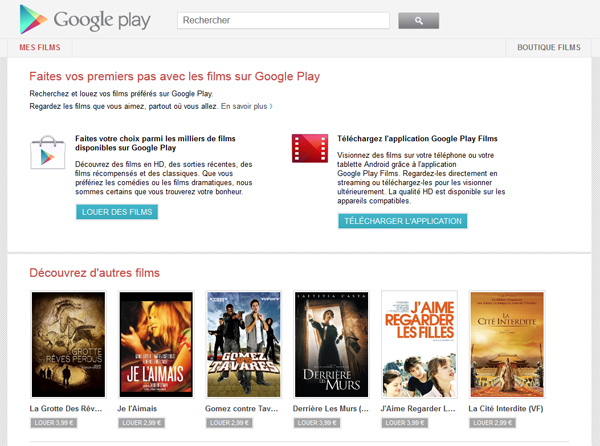Image resolution: width=600 pixels, height=446 pixels.
Task: Open the La Cité Interdite poster
Action: [507, 344]
